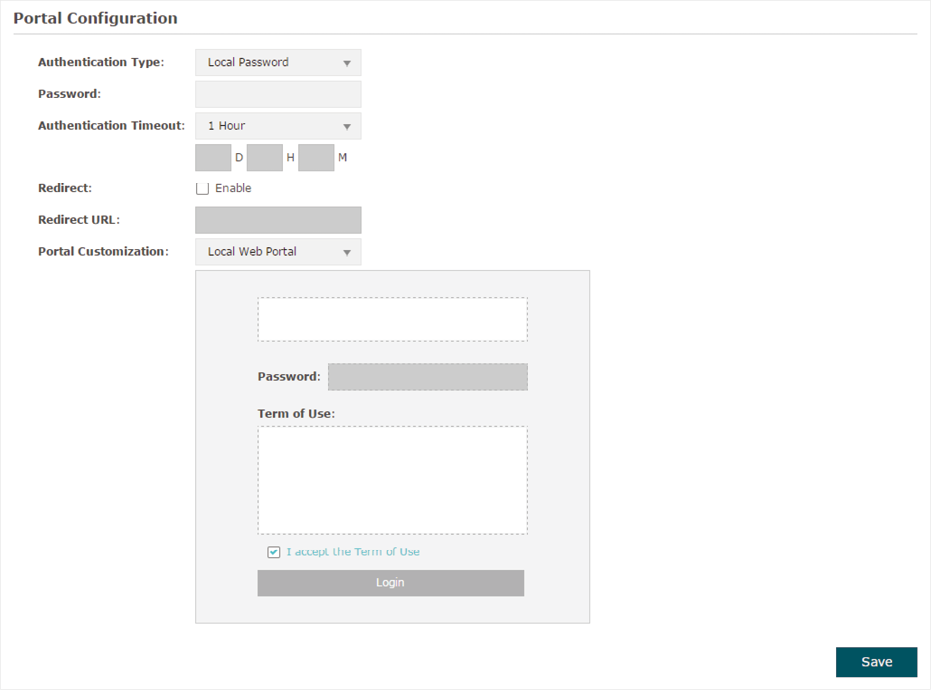The width and height of the screenshot is (931, 690).
Task: Click the 'I accept the Term of Use' text
Action: point(353,552)
